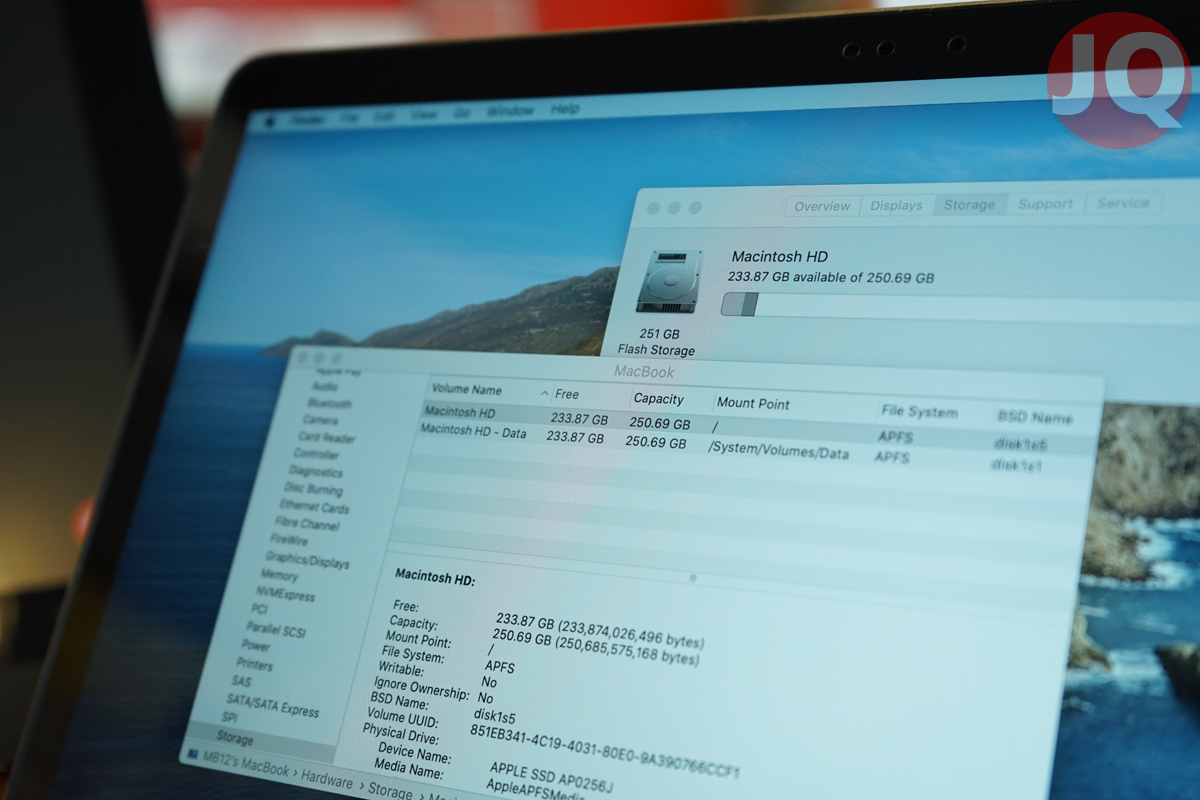Select Ethernet Cards in the sidebar
Image resolution: width=1200 pixels, height=800 pixels.
[314, 506]
